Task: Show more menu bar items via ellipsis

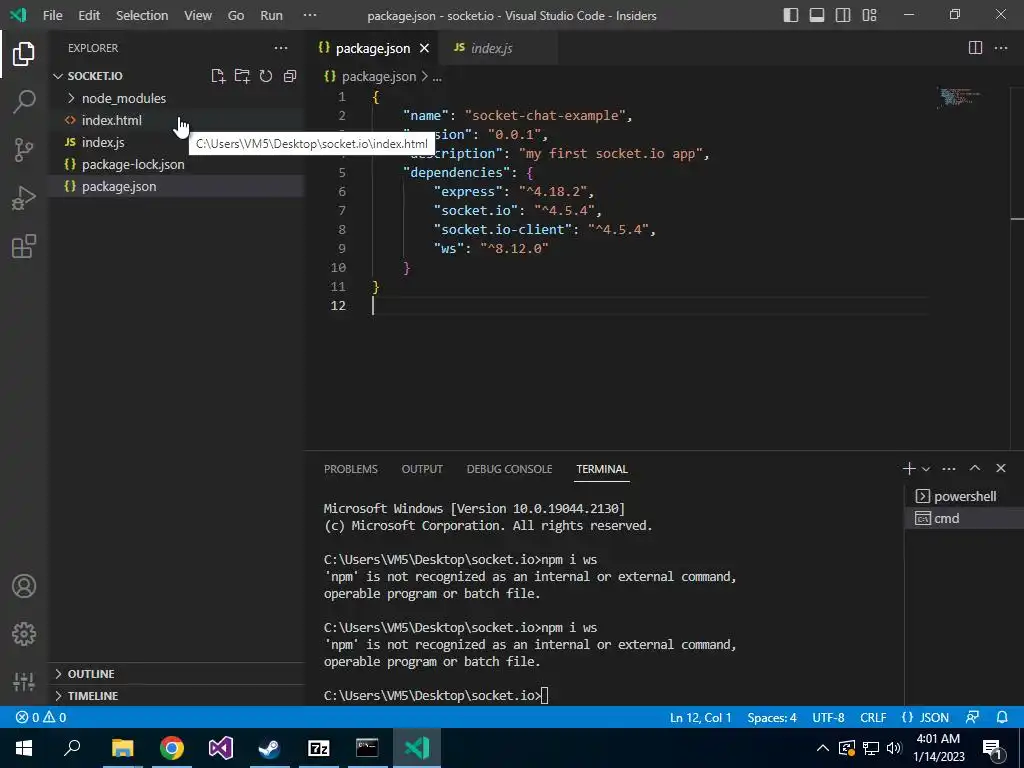Action: click(x=310, y=15)
